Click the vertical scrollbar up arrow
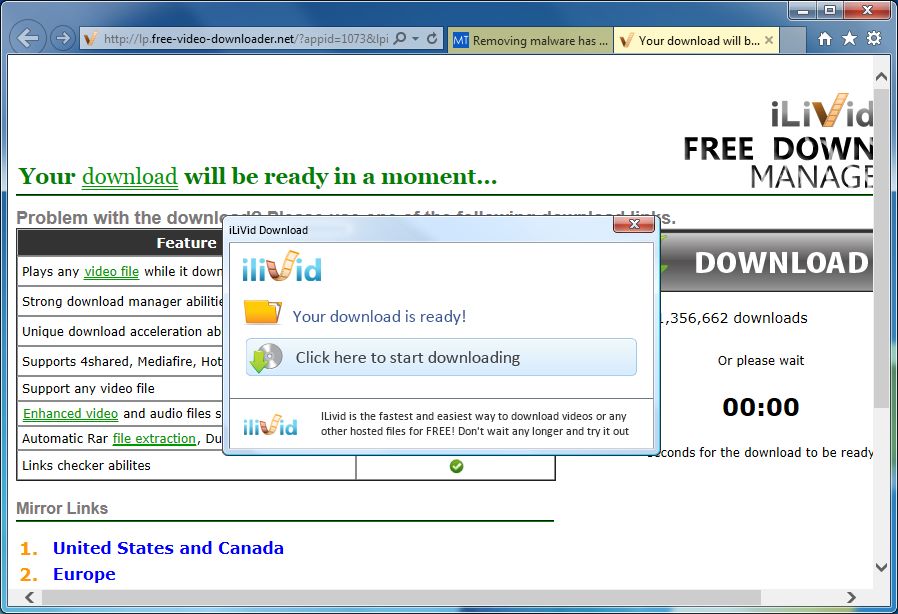This screenshot has height=614, width=898. point(881,76)
